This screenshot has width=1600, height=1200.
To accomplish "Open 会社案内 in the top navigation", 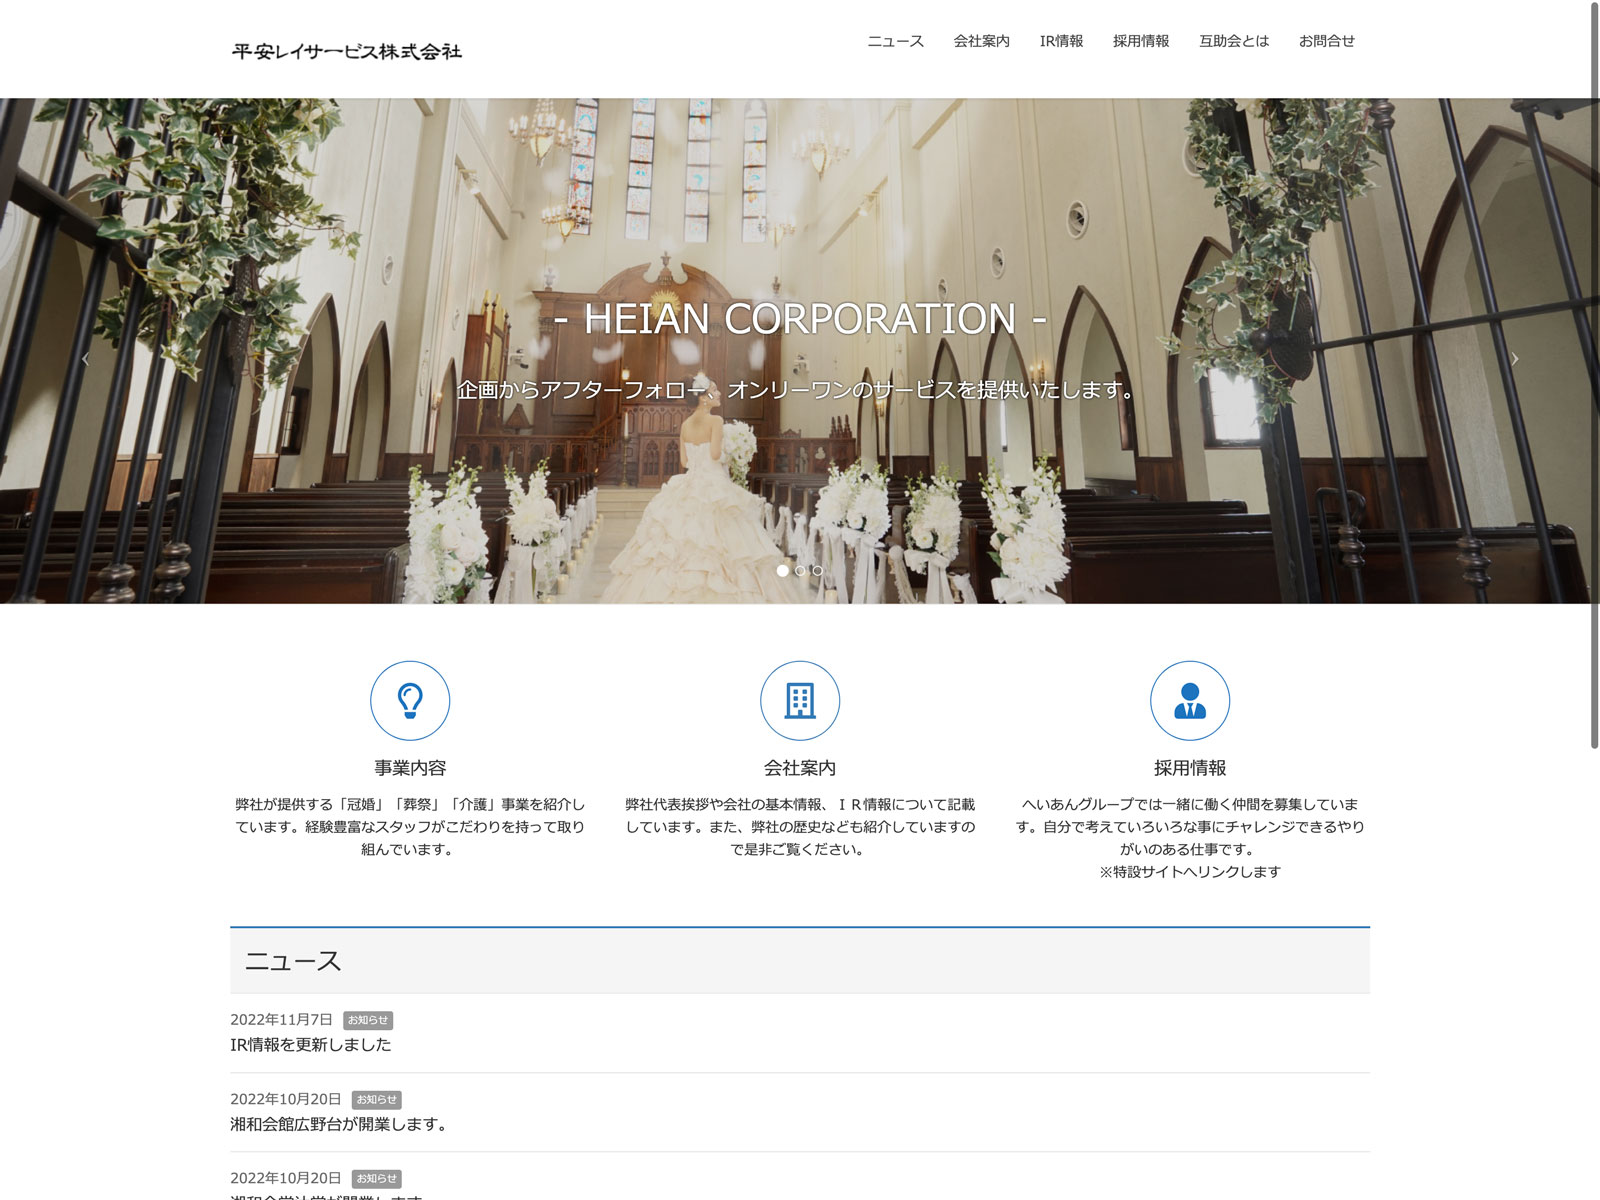I will 981,41.
